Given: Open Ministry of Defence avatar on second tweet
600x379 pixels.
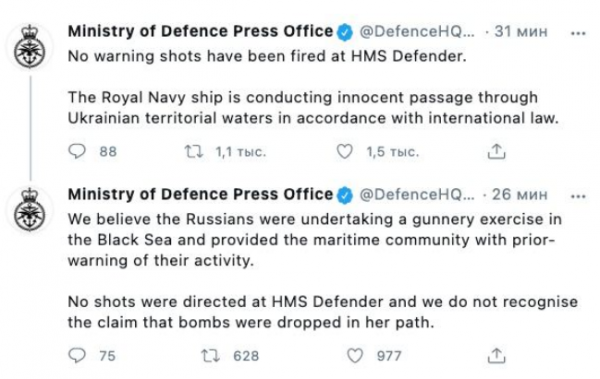Looking at the screenshot, I should click(x=30, y=210).
